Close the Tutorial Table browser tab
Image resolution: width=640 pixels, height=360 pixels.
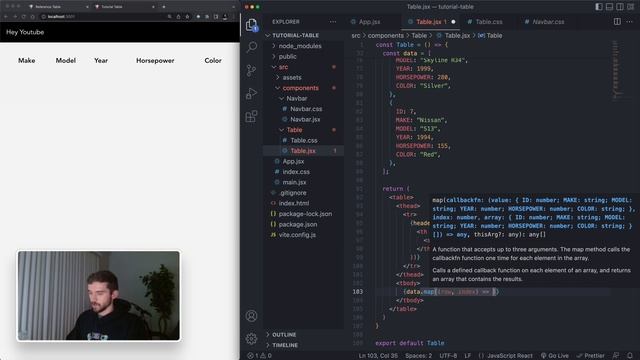pyautogui.click(x=153, y=7)
